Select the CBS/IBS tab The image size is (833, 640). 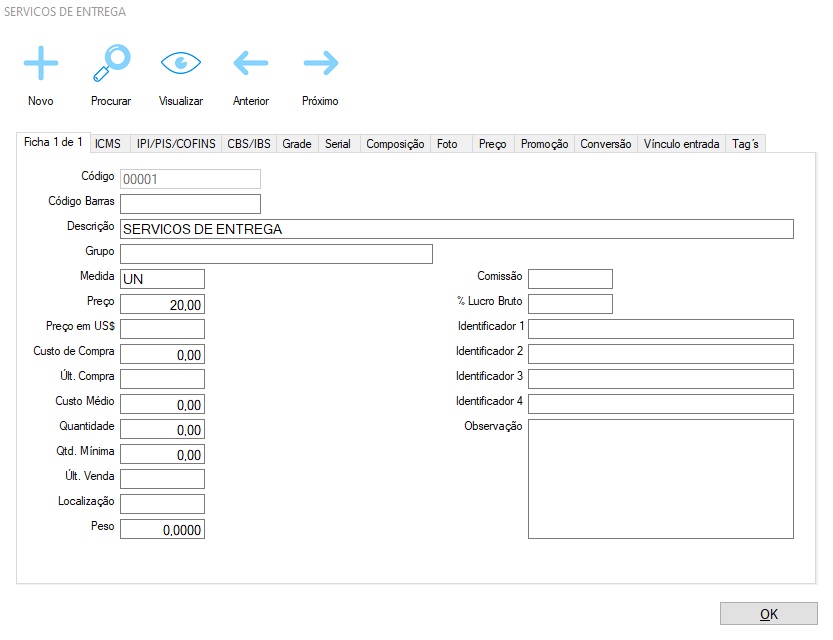point(249,144)
